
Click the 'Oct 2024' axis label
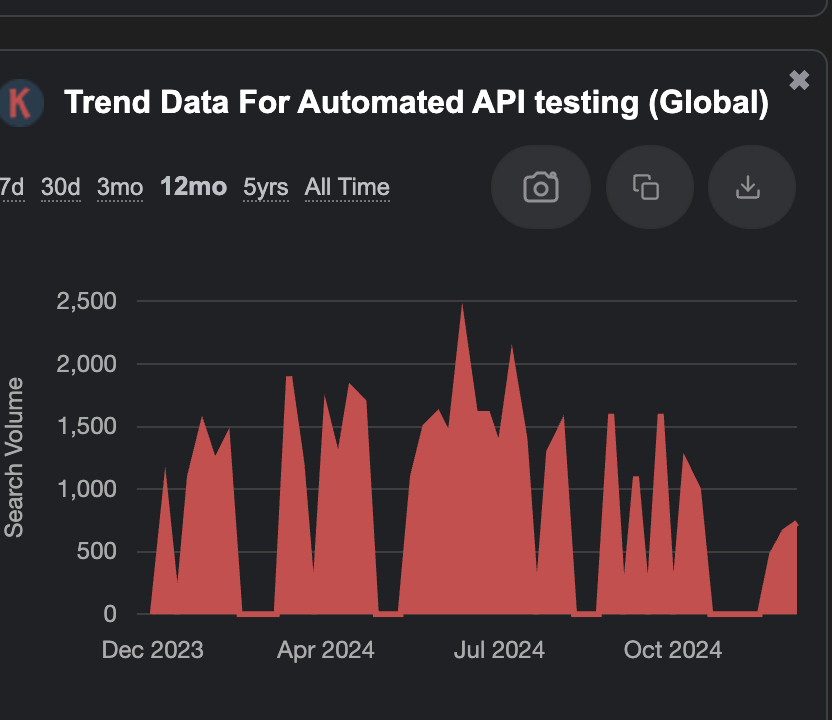tap(673, 650)
